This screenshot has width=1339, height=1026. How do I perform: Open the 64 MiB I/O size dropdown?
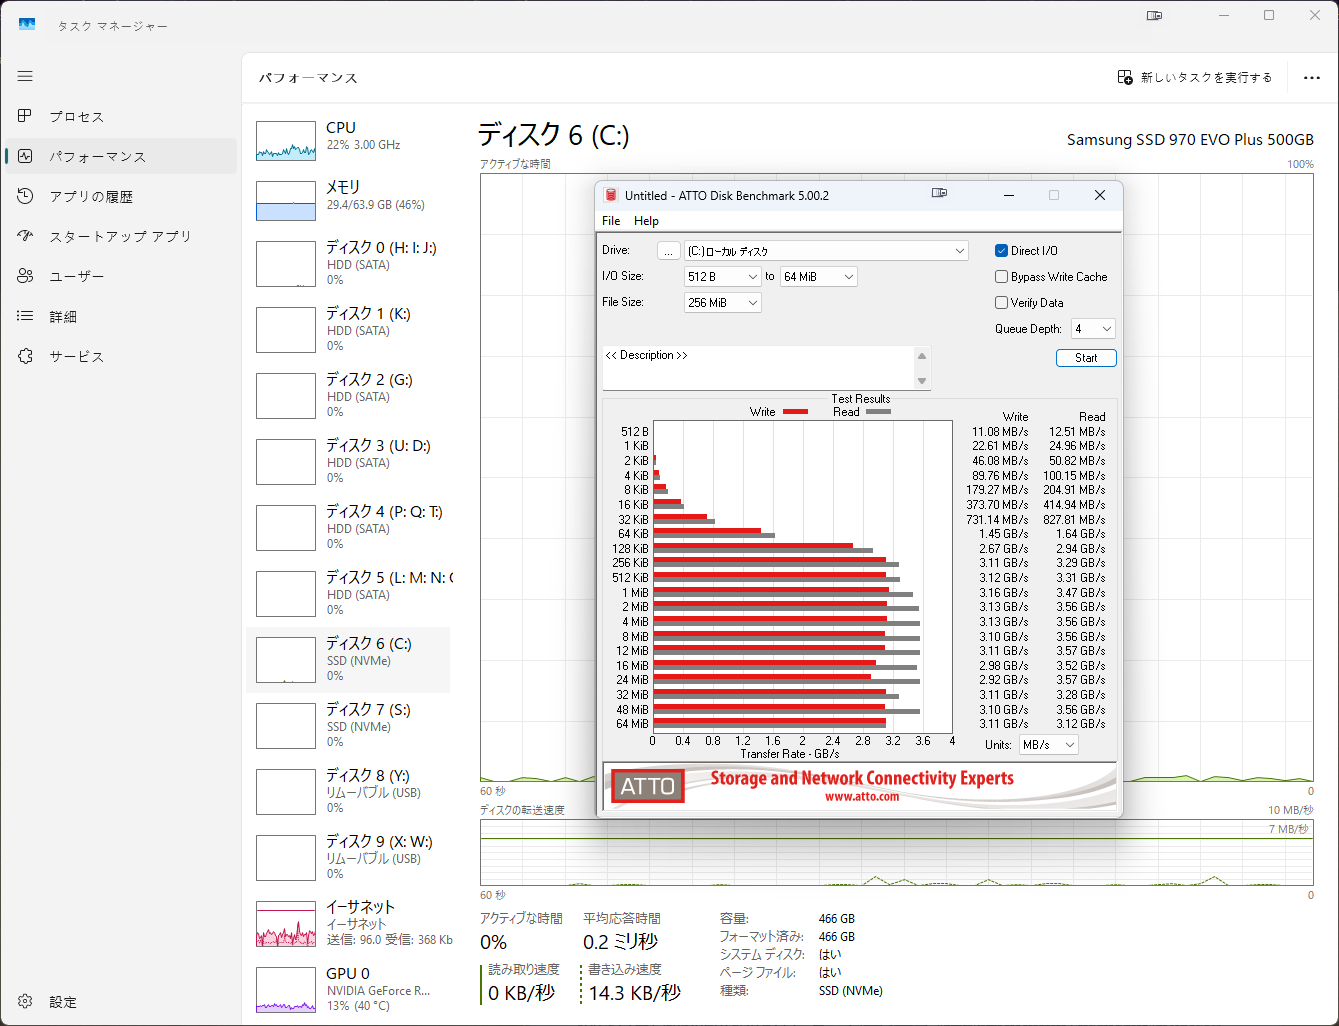point(819,277)
